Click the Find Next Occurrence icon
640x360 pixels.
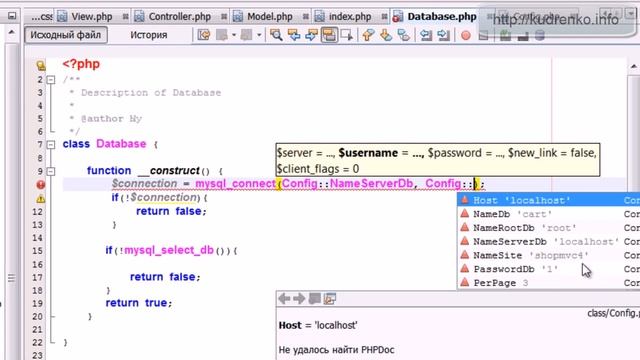311,35
